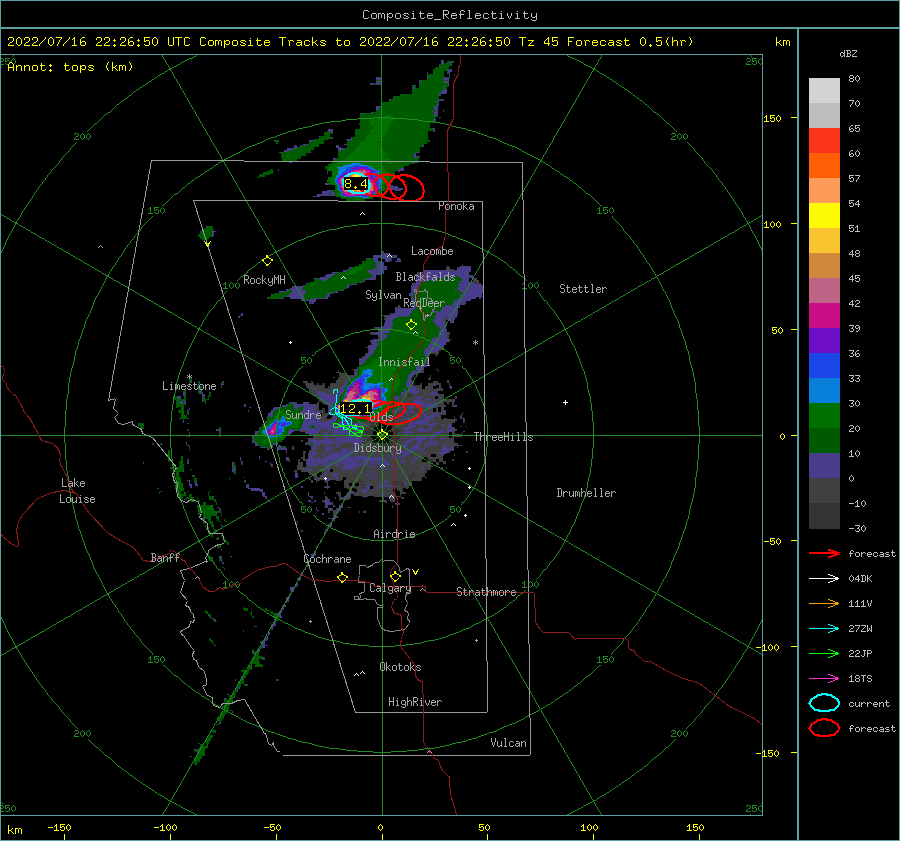Viewport: 900px width, 841px height.
Task: Click the Banff town label
Action: 165,557
